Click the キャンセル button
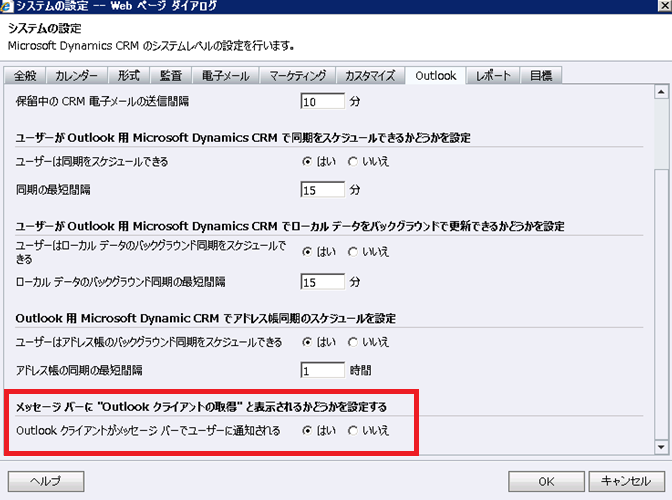672x500 pixels. click(x=626, y=481)
